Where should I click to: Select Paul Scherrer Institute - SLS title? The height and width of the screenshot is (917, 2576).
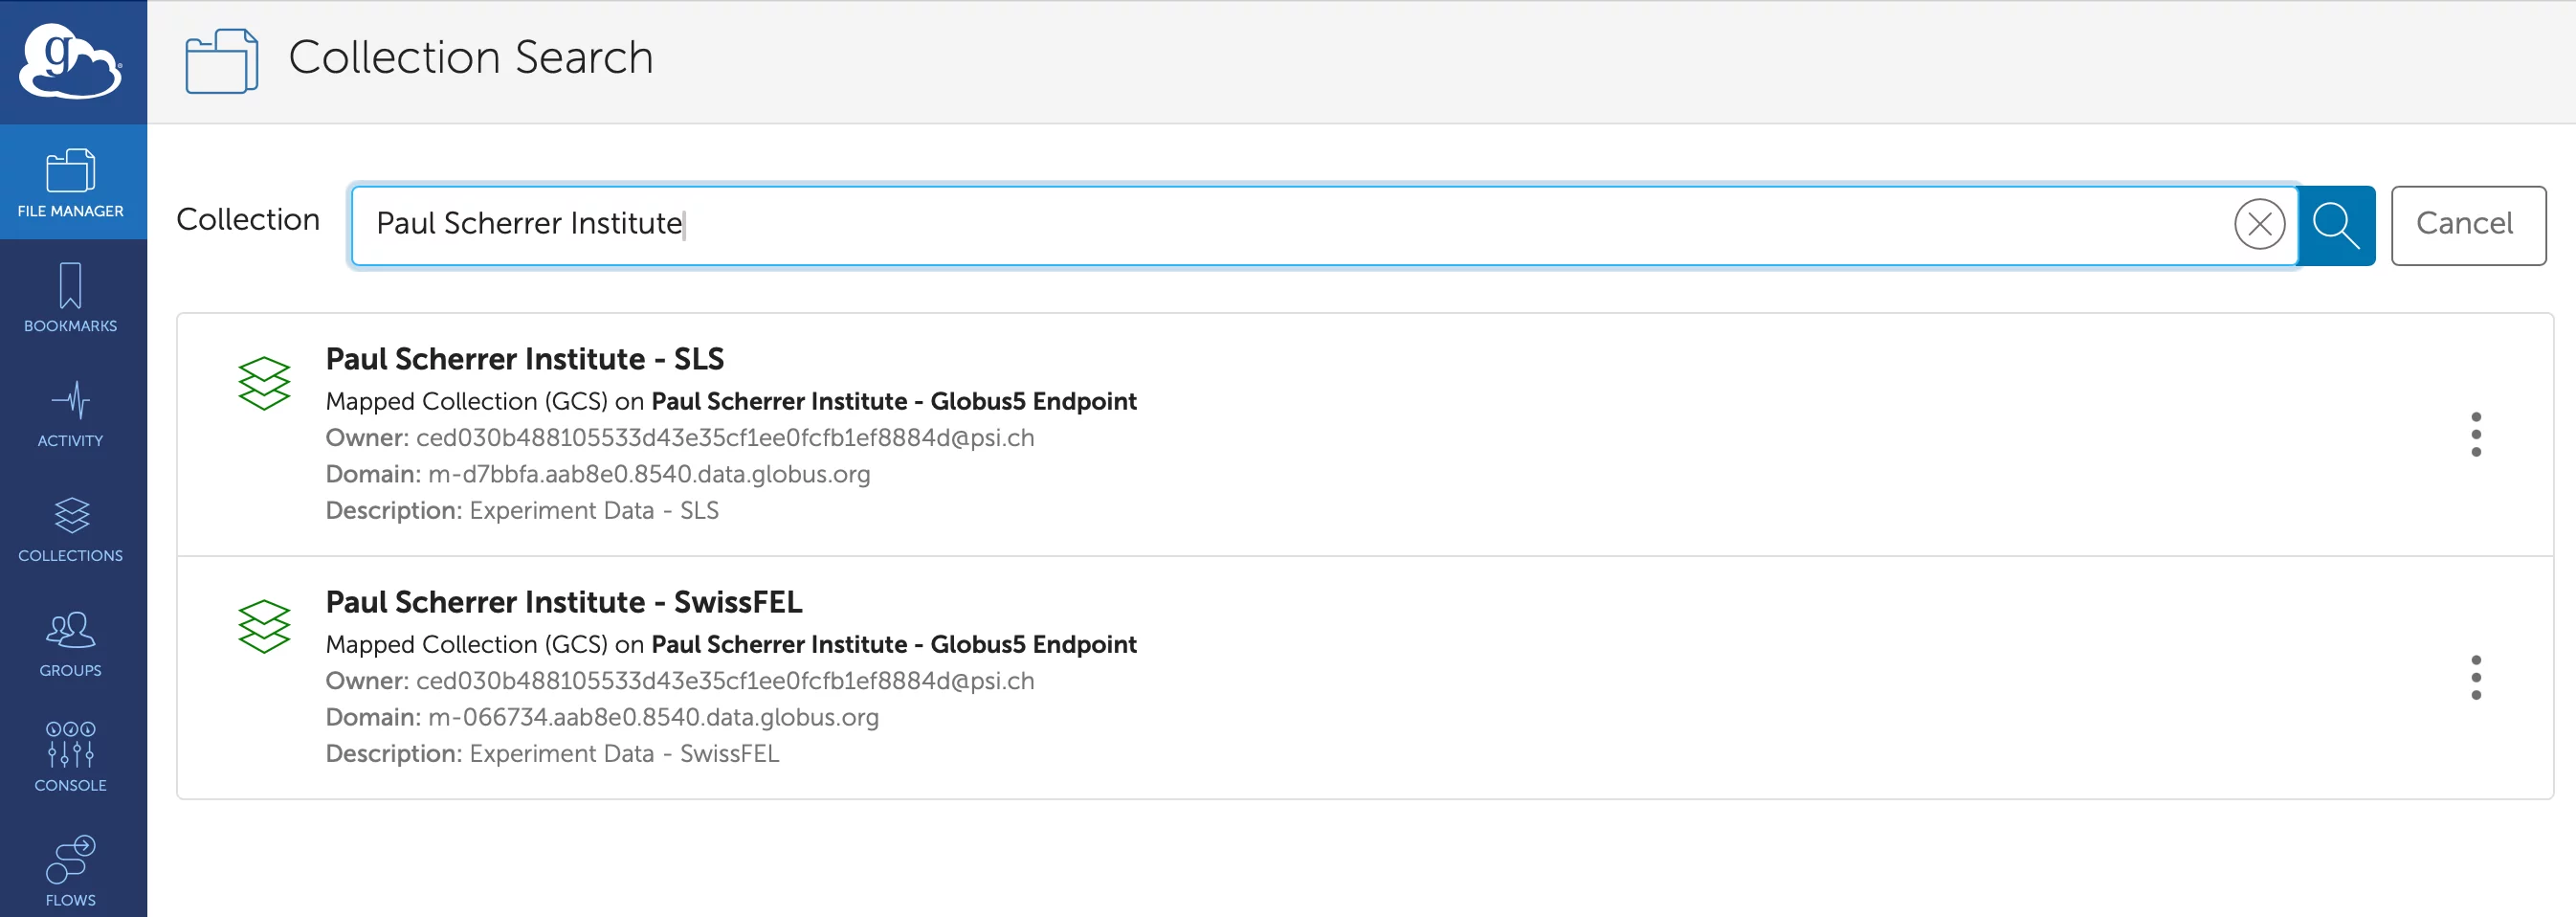tap(524, 359)
